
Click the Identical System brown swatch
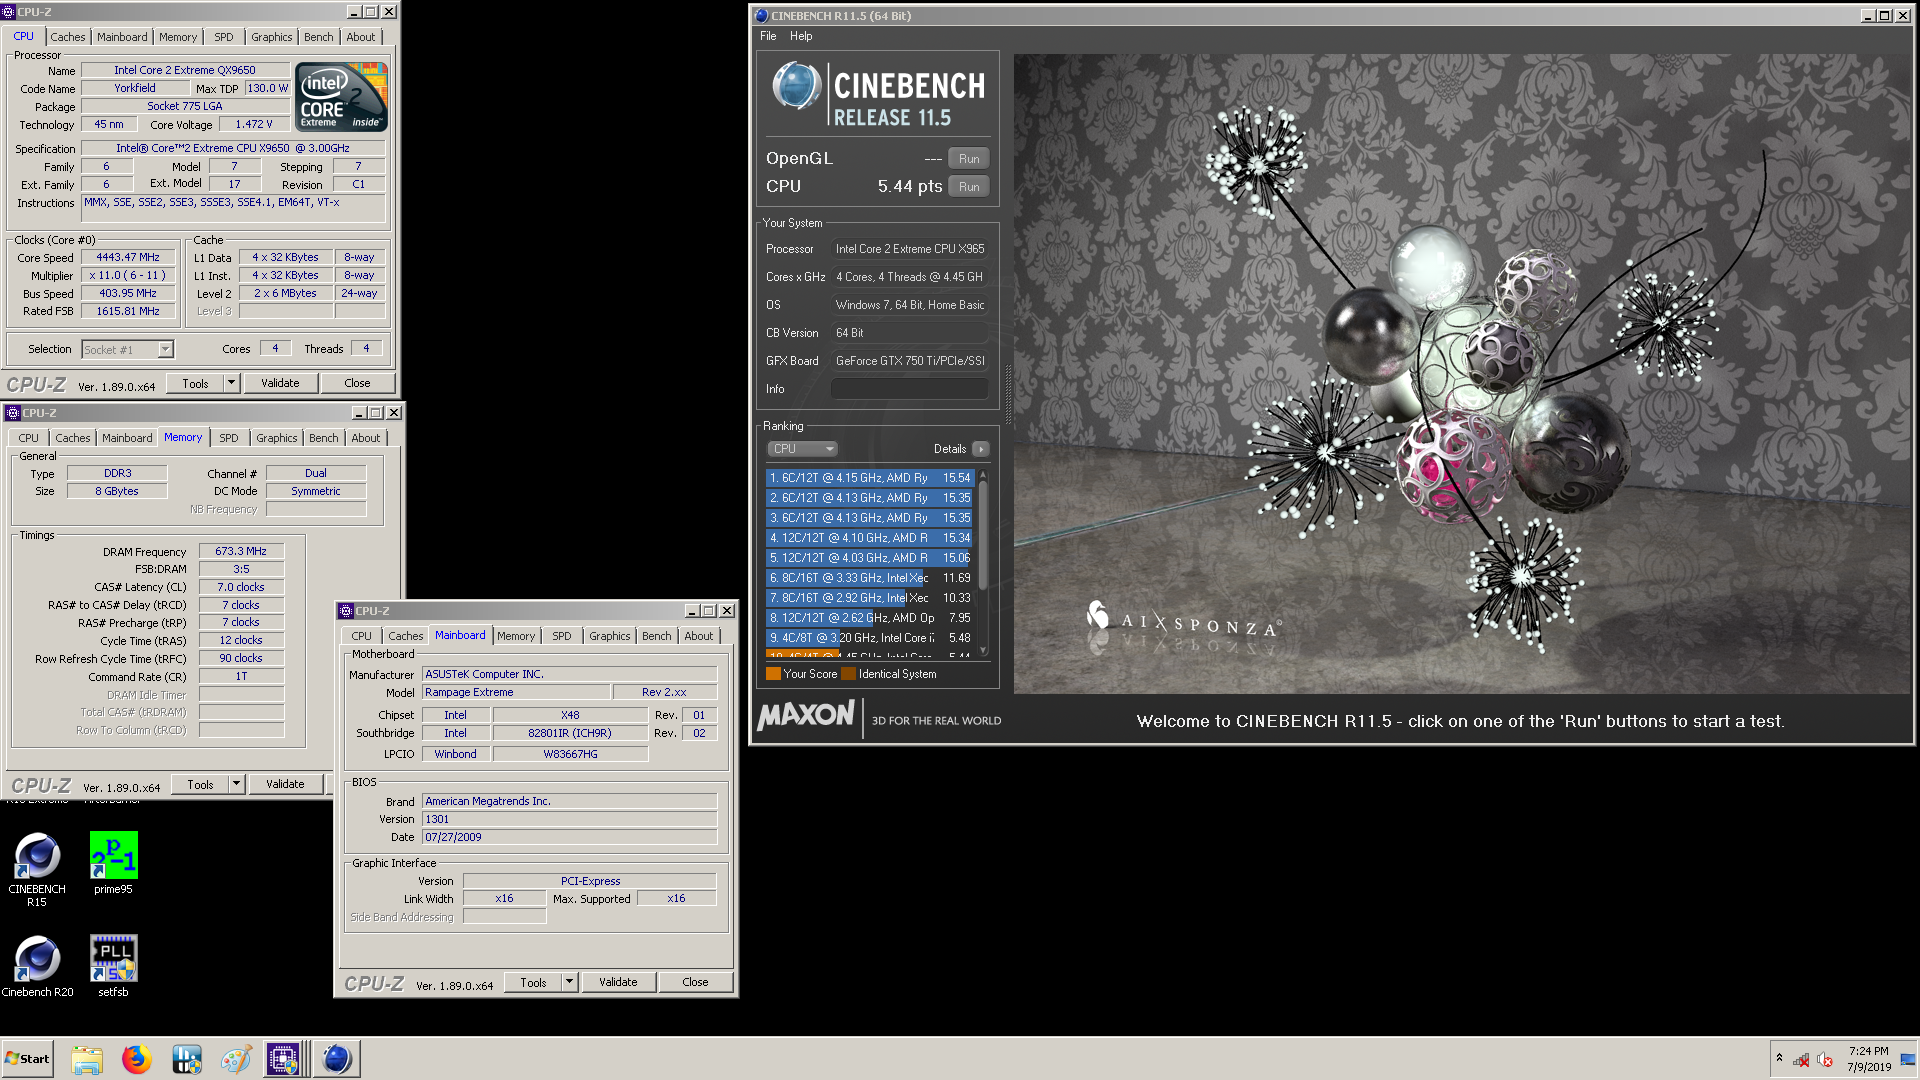coord(849,674)
